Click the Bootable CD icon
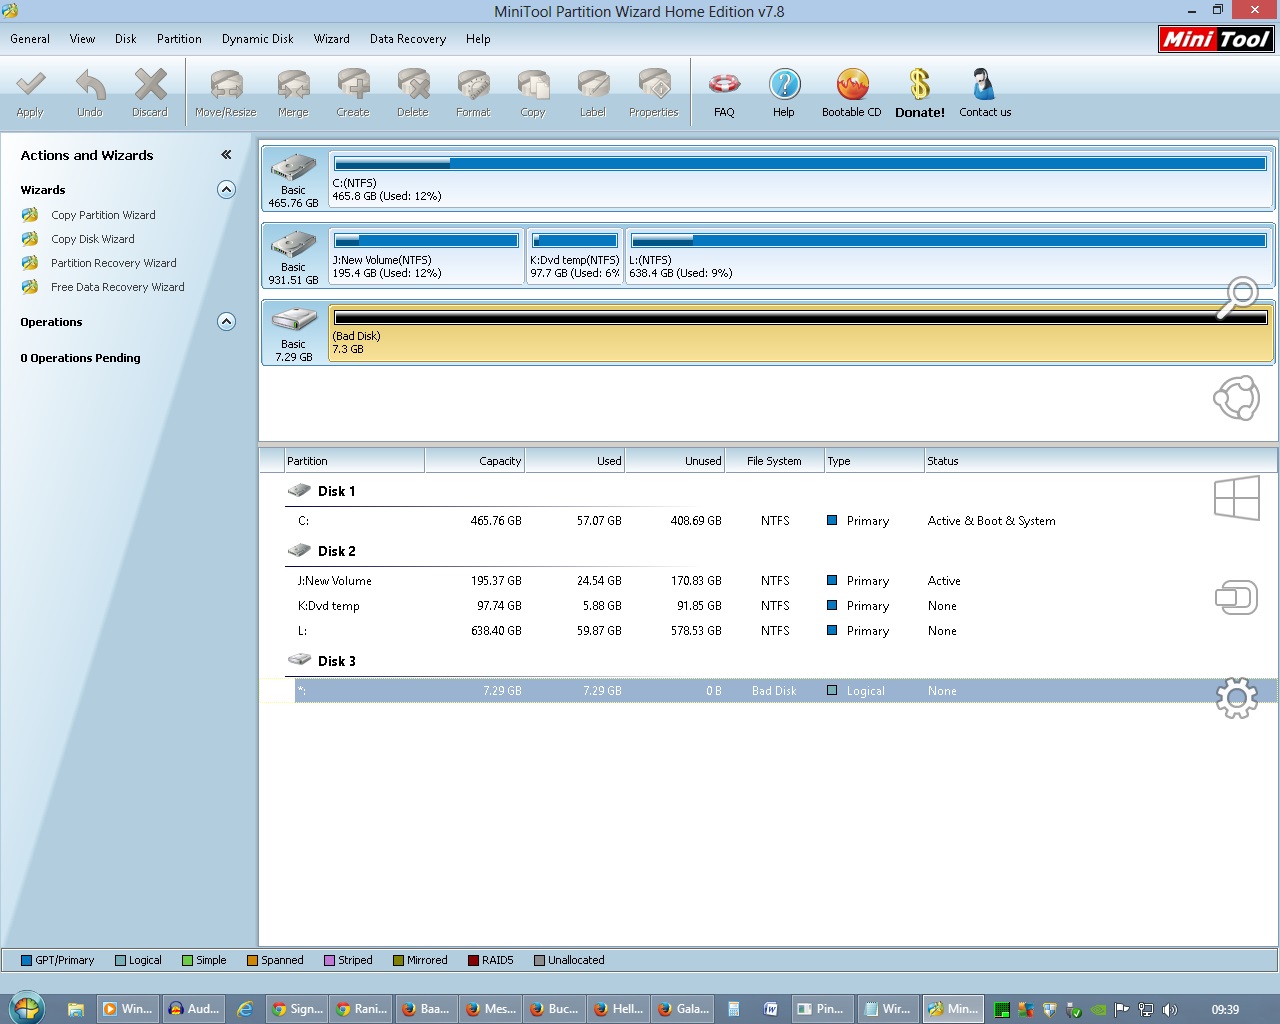 tap(852, 84)
